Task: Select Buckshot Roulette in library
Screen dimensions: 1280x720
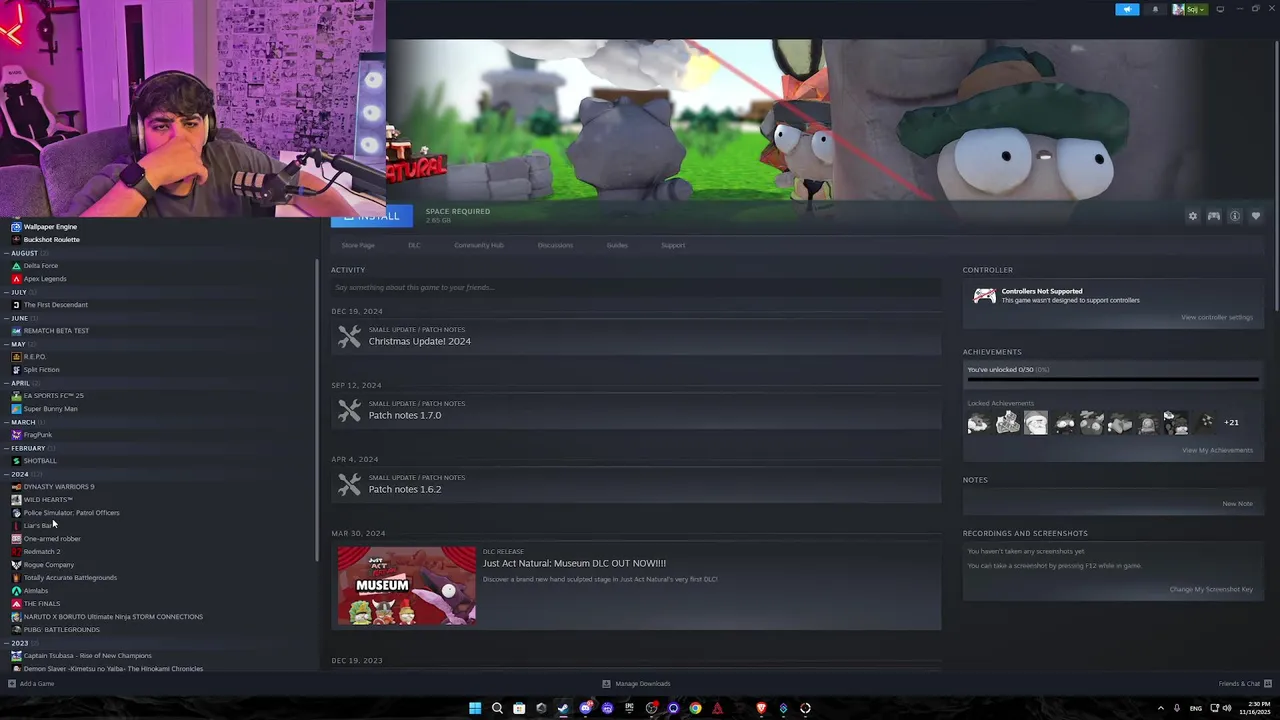Action: coord(51,240)
